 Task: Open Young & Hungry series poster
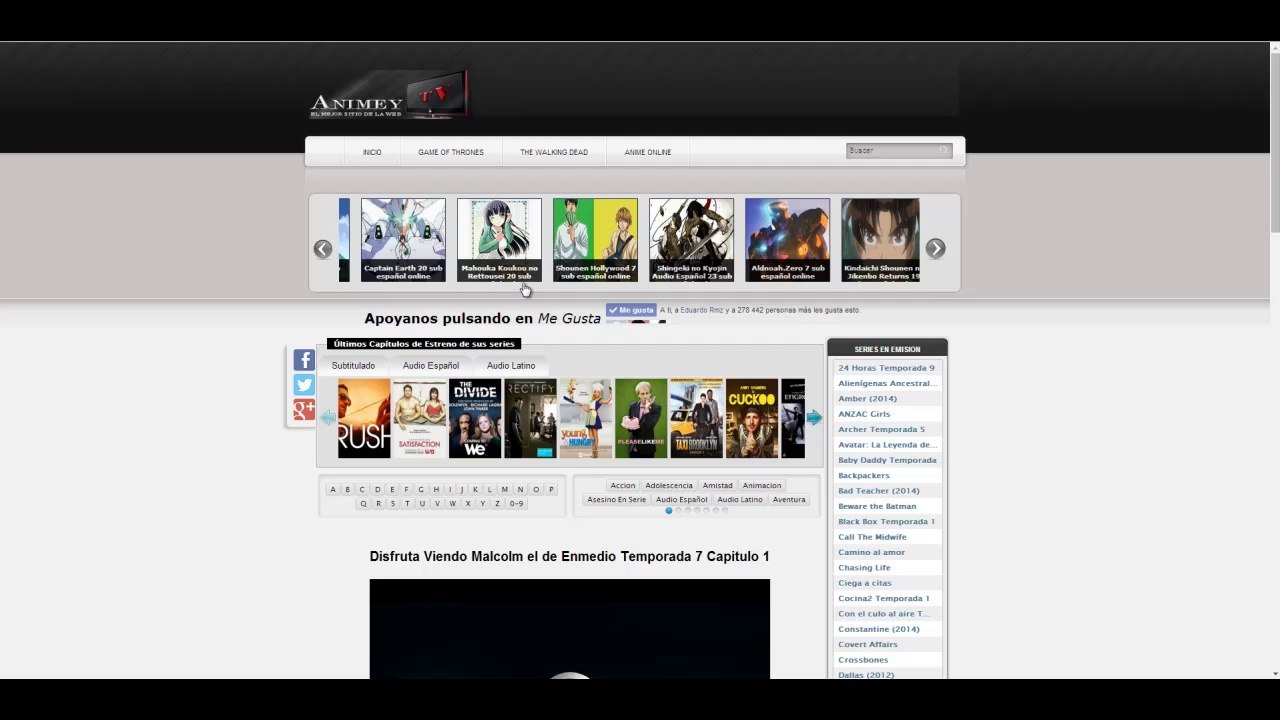coord(585,418)
